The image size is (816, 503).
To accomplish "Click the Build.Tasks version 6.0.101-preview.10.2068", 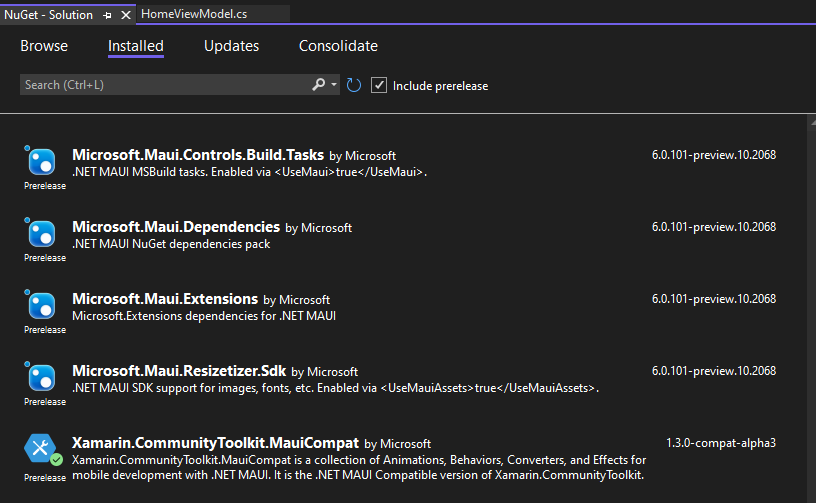I will point(713,155).
